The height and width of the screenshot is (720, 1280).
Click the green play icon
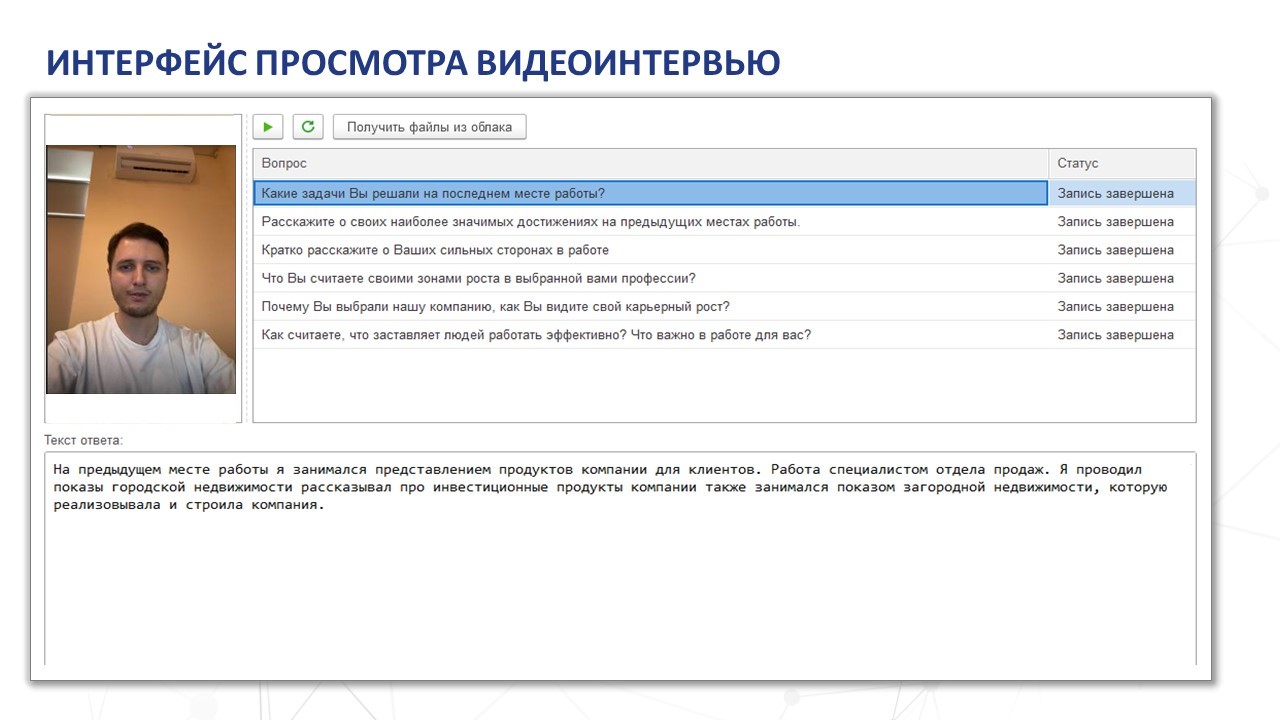[268, 126]
